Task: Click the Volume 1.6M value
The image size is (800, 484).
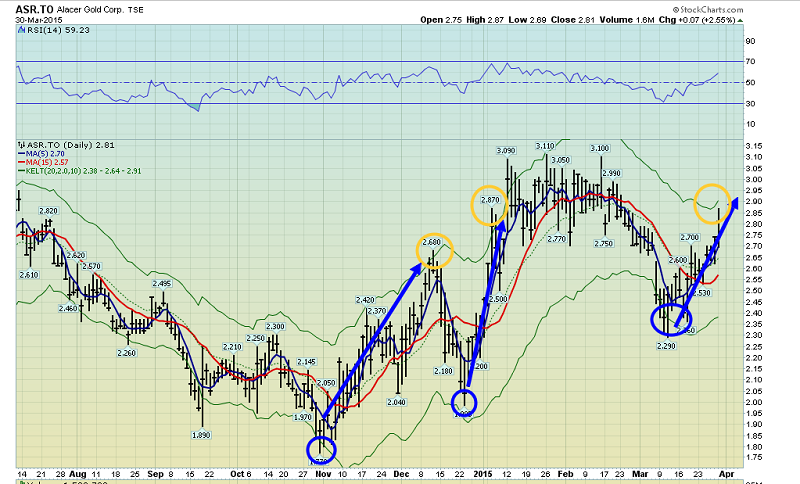Action: (625, 20)
